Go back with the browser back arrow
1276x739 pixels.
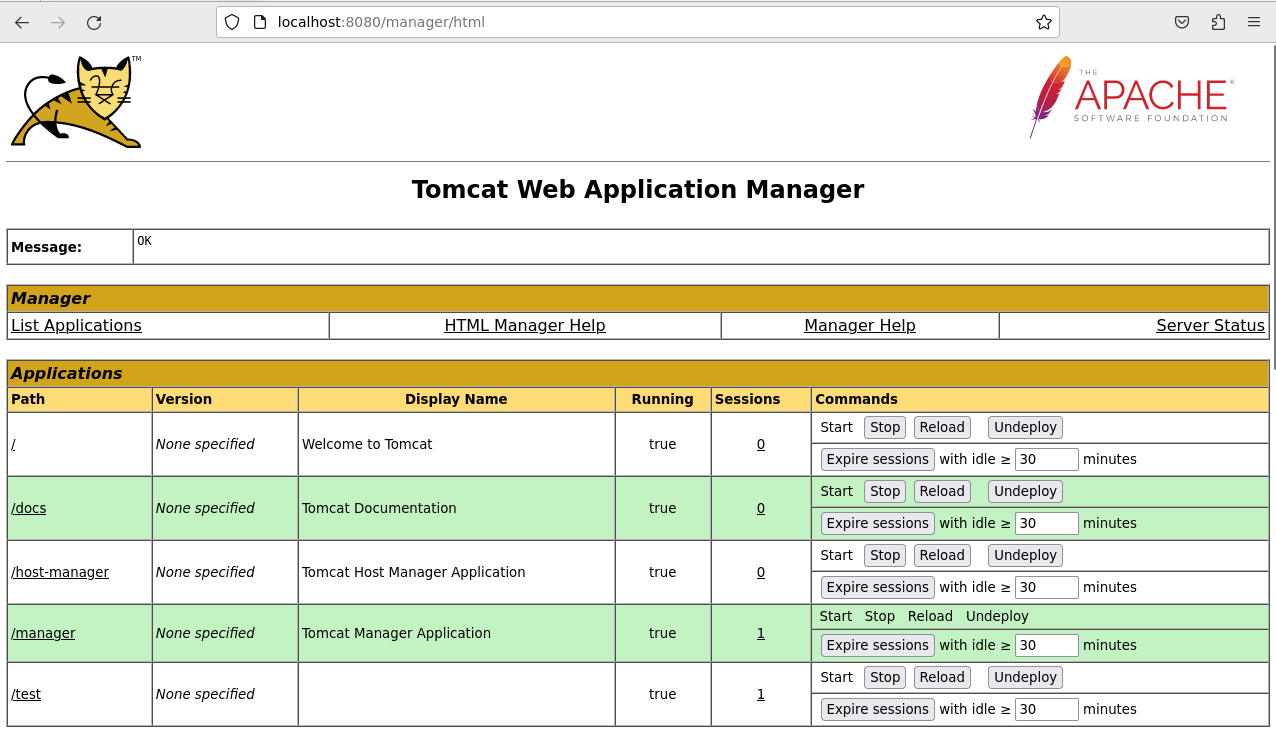[22, 22]
